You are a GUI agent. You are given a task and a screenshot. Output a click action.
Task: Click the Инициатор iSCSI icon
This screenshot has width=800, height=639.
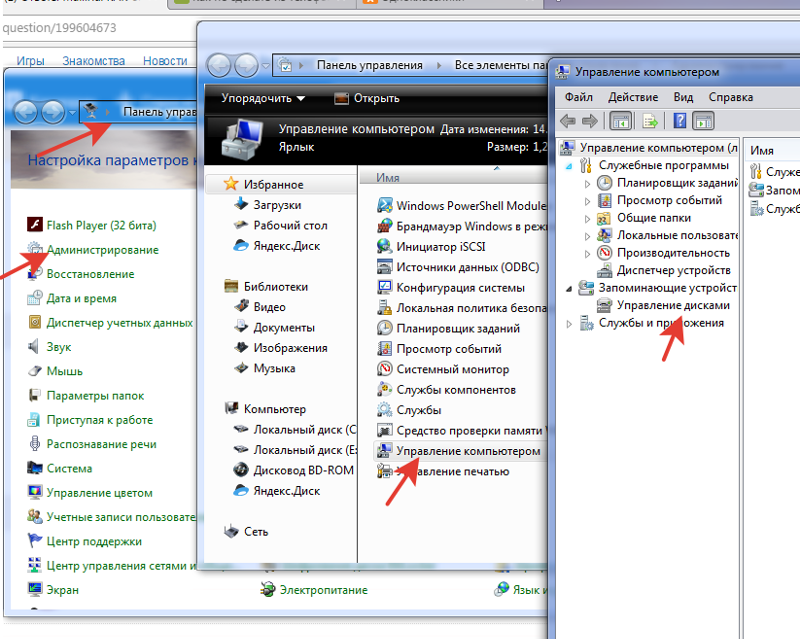tap(385, 247)
